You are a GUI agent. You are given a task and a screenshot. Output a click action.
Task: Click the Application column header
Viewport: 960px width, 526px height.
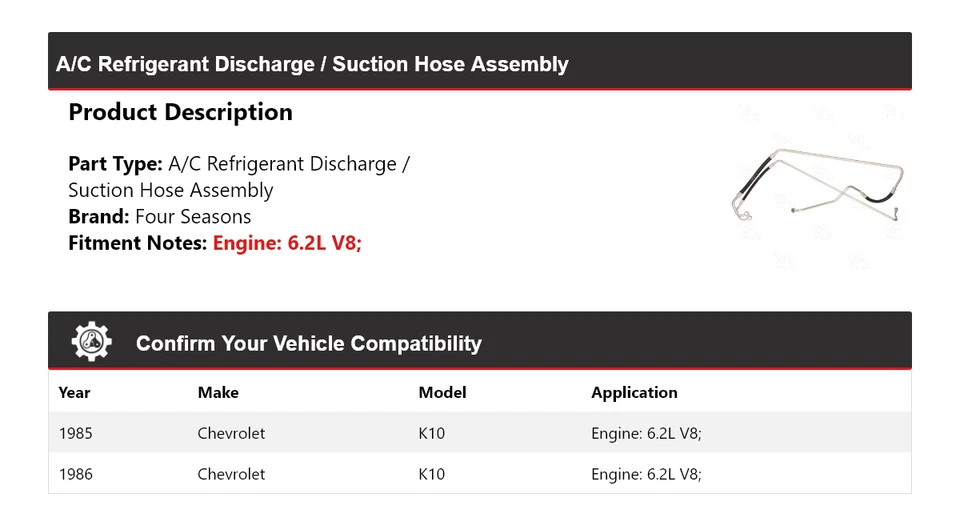[x=634, y=393]
